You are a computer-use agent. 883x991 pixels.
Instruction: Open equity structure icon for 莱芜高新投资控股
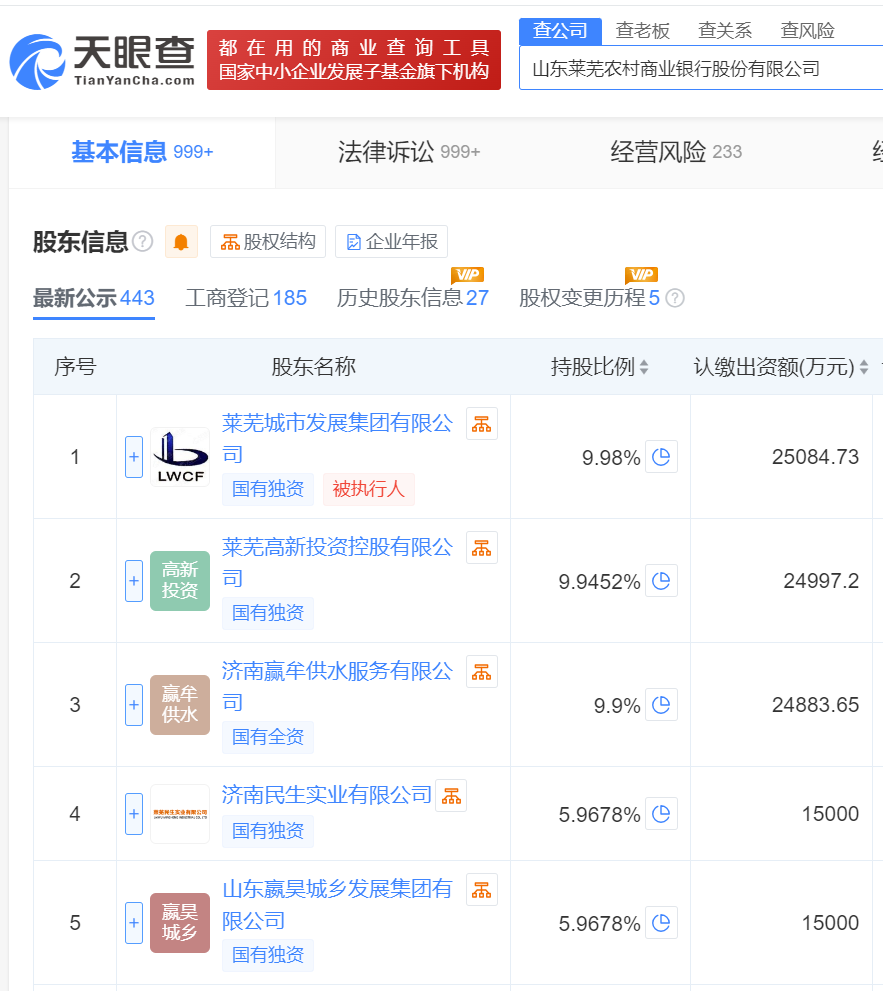[x=482, y=547]
